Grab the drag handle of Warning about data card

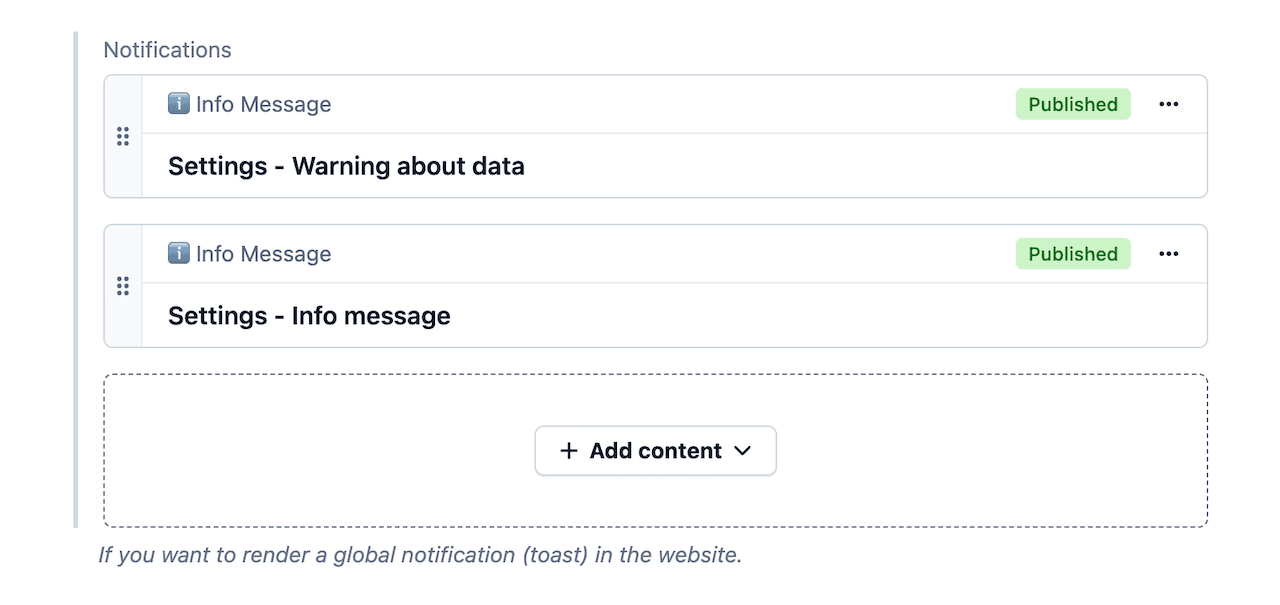[123, 137]
